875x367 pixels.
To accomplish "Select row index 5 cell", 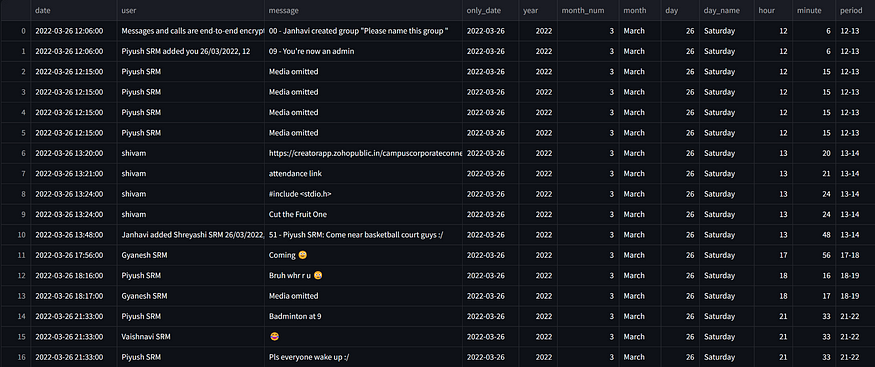I will [16, 133].
